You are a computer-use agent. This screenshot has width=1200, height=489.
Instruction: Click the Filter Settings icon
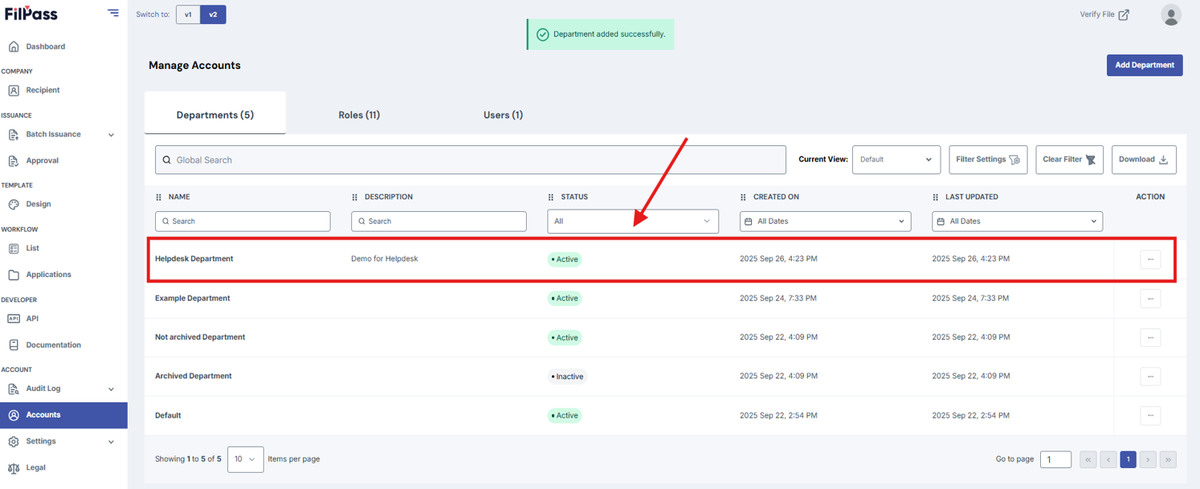coord(1015,160)
